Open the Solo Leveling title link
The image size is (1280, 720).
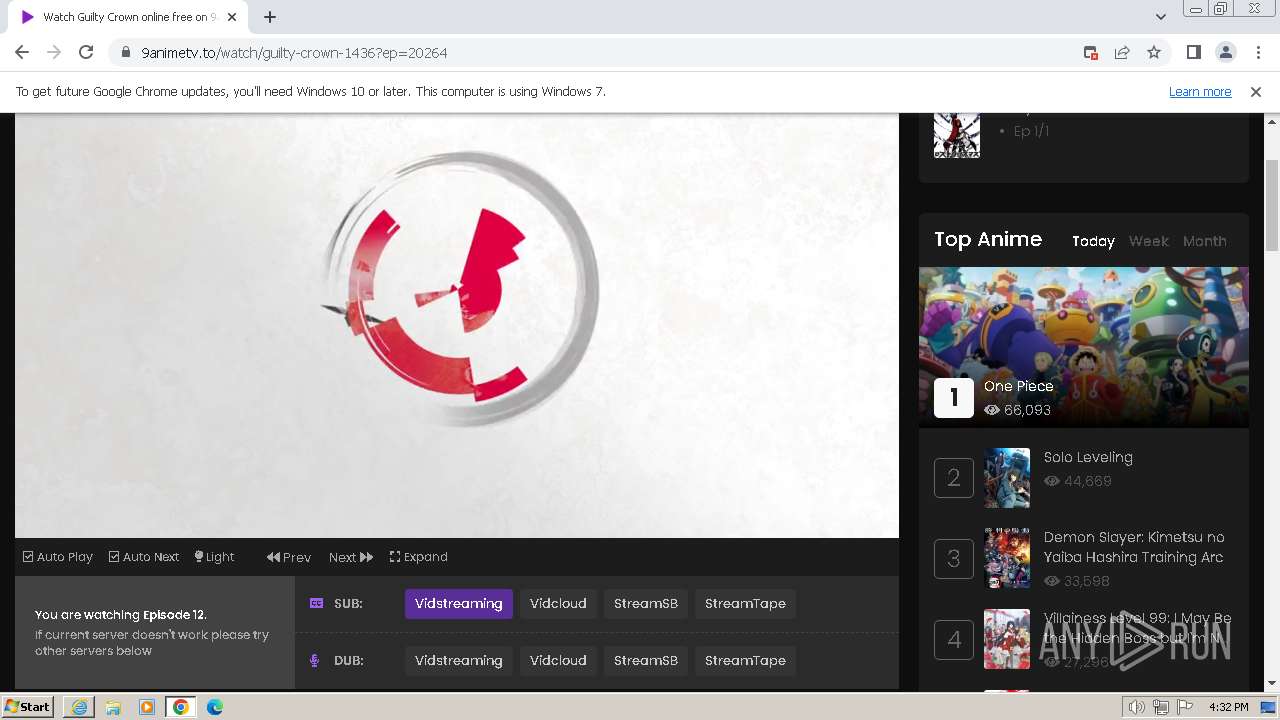1088,457
